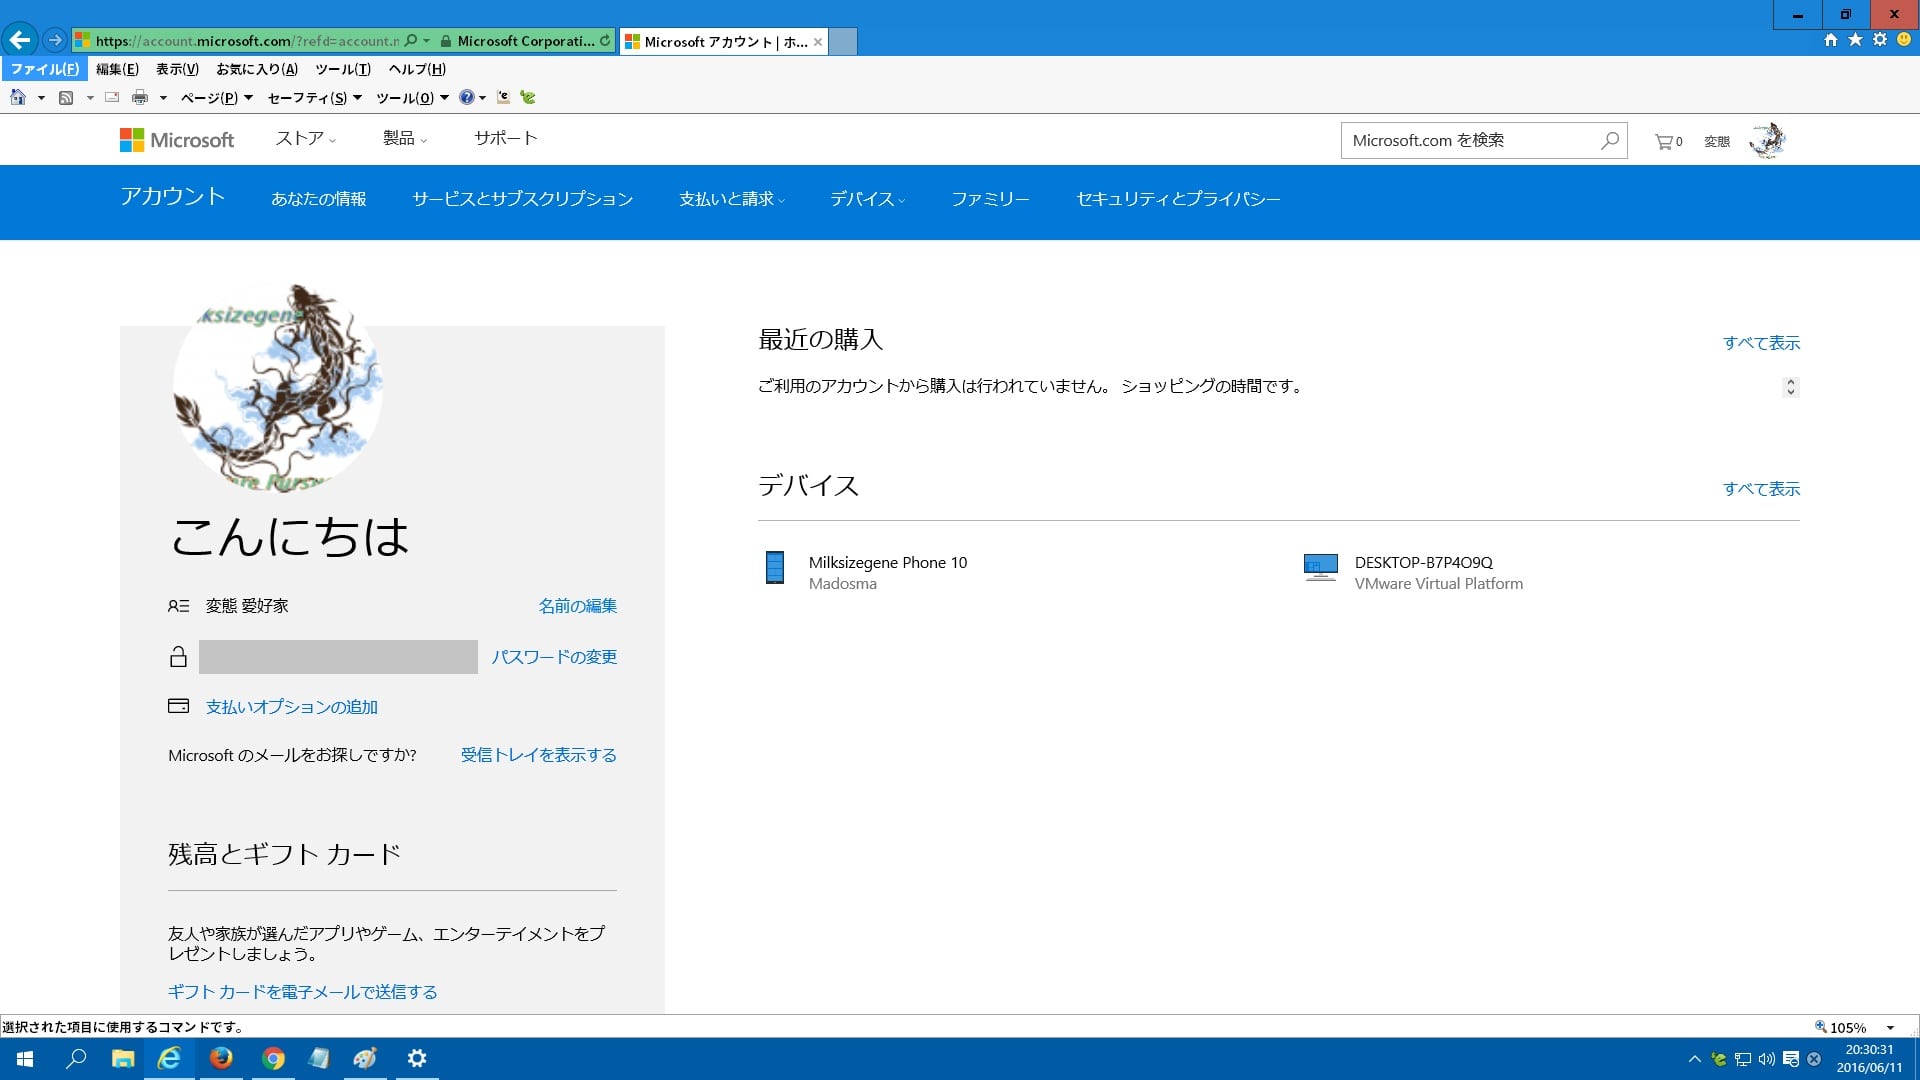Viewport: 1920px width, 1080px height.
Task: Click the blue help question mark icon
Action: (x=466, y=97)
